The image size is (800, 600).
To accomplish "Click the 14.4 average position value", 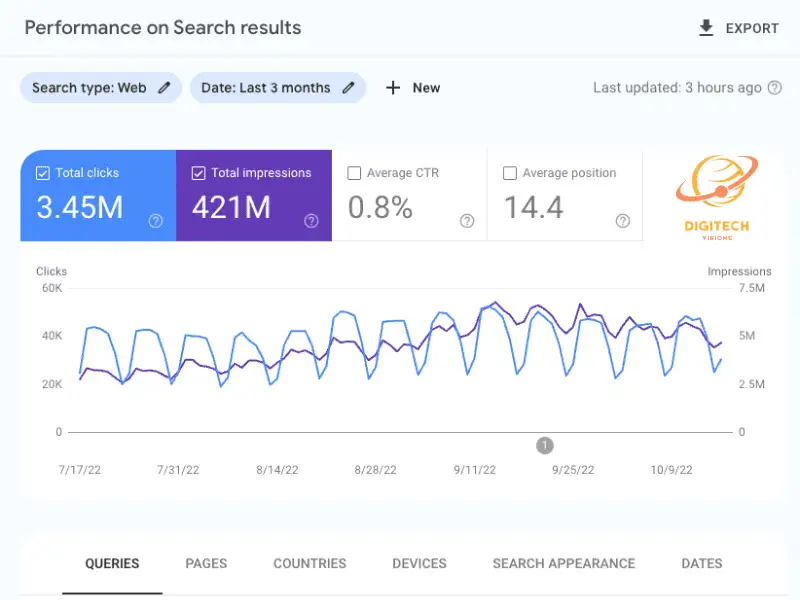I will (534, 208).
